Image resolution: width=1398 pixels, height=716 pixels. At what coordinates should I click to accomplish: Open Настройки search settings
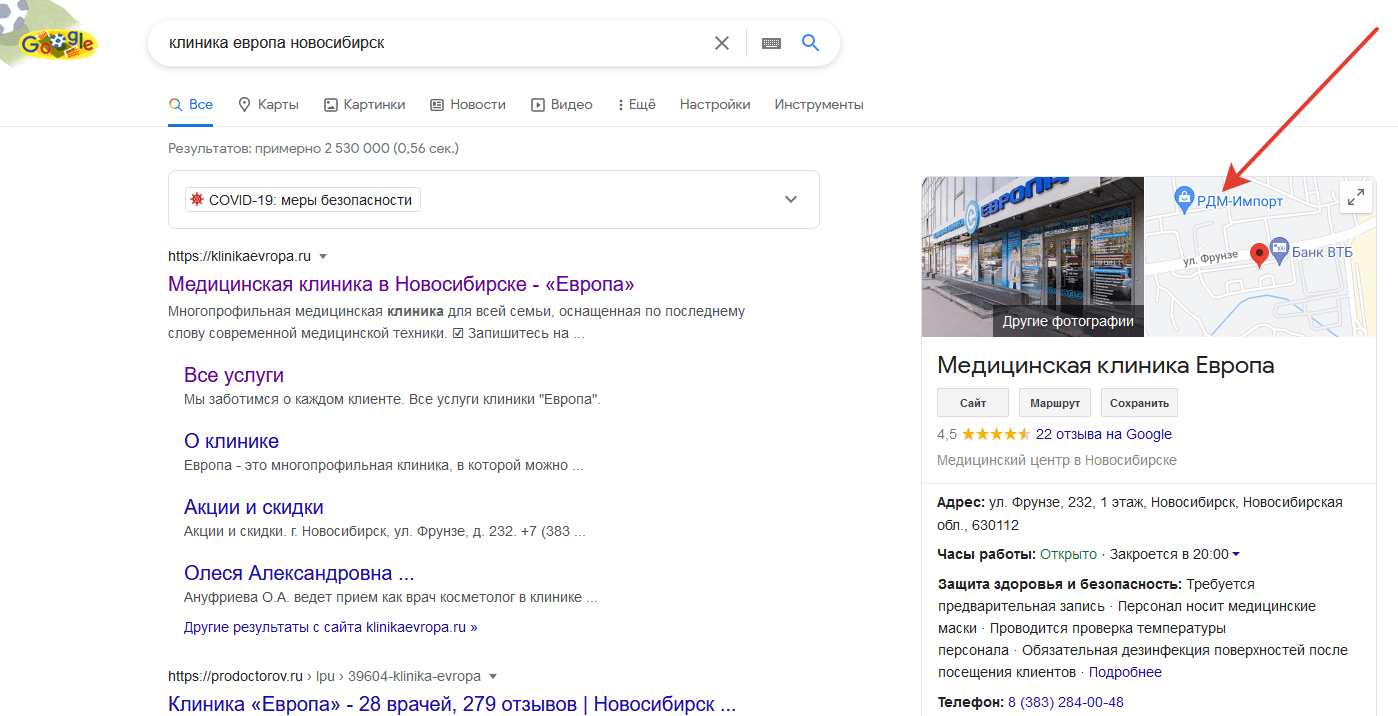(x=715, y=104)
